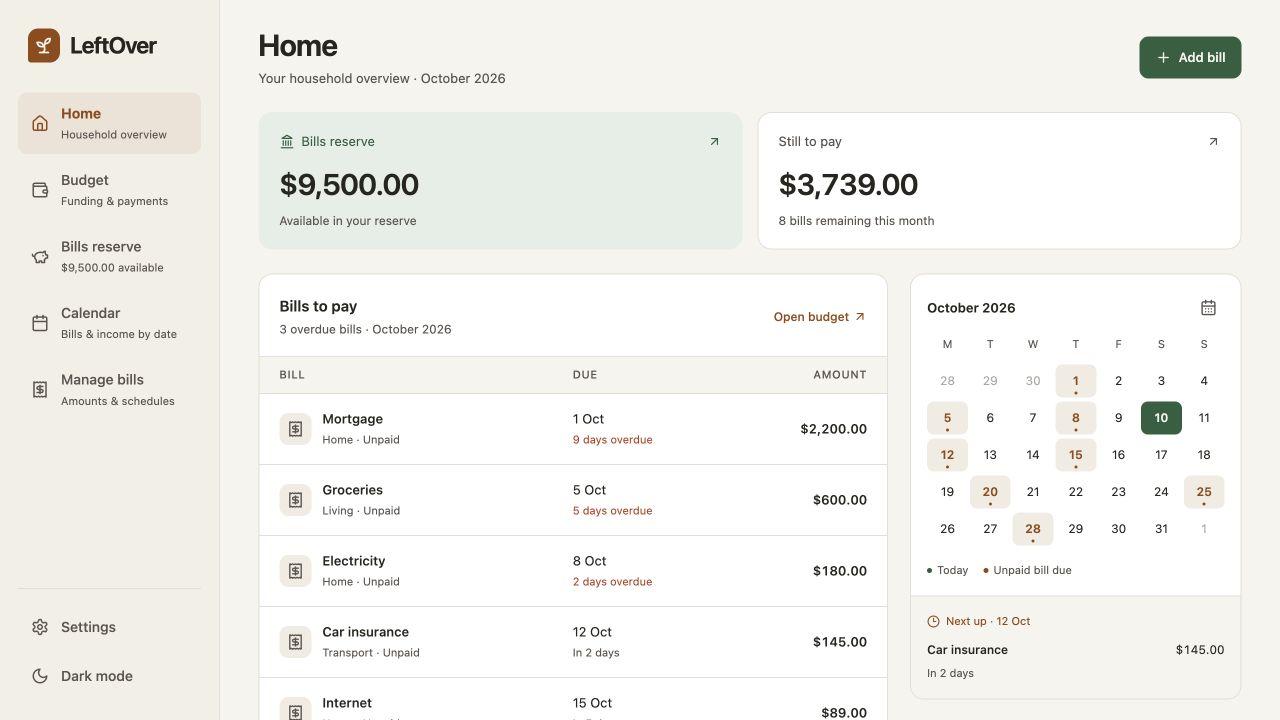This screenshot has height=720, width=1280.
Task: Click the Car insurance bill icon
Action: (295, 642)
